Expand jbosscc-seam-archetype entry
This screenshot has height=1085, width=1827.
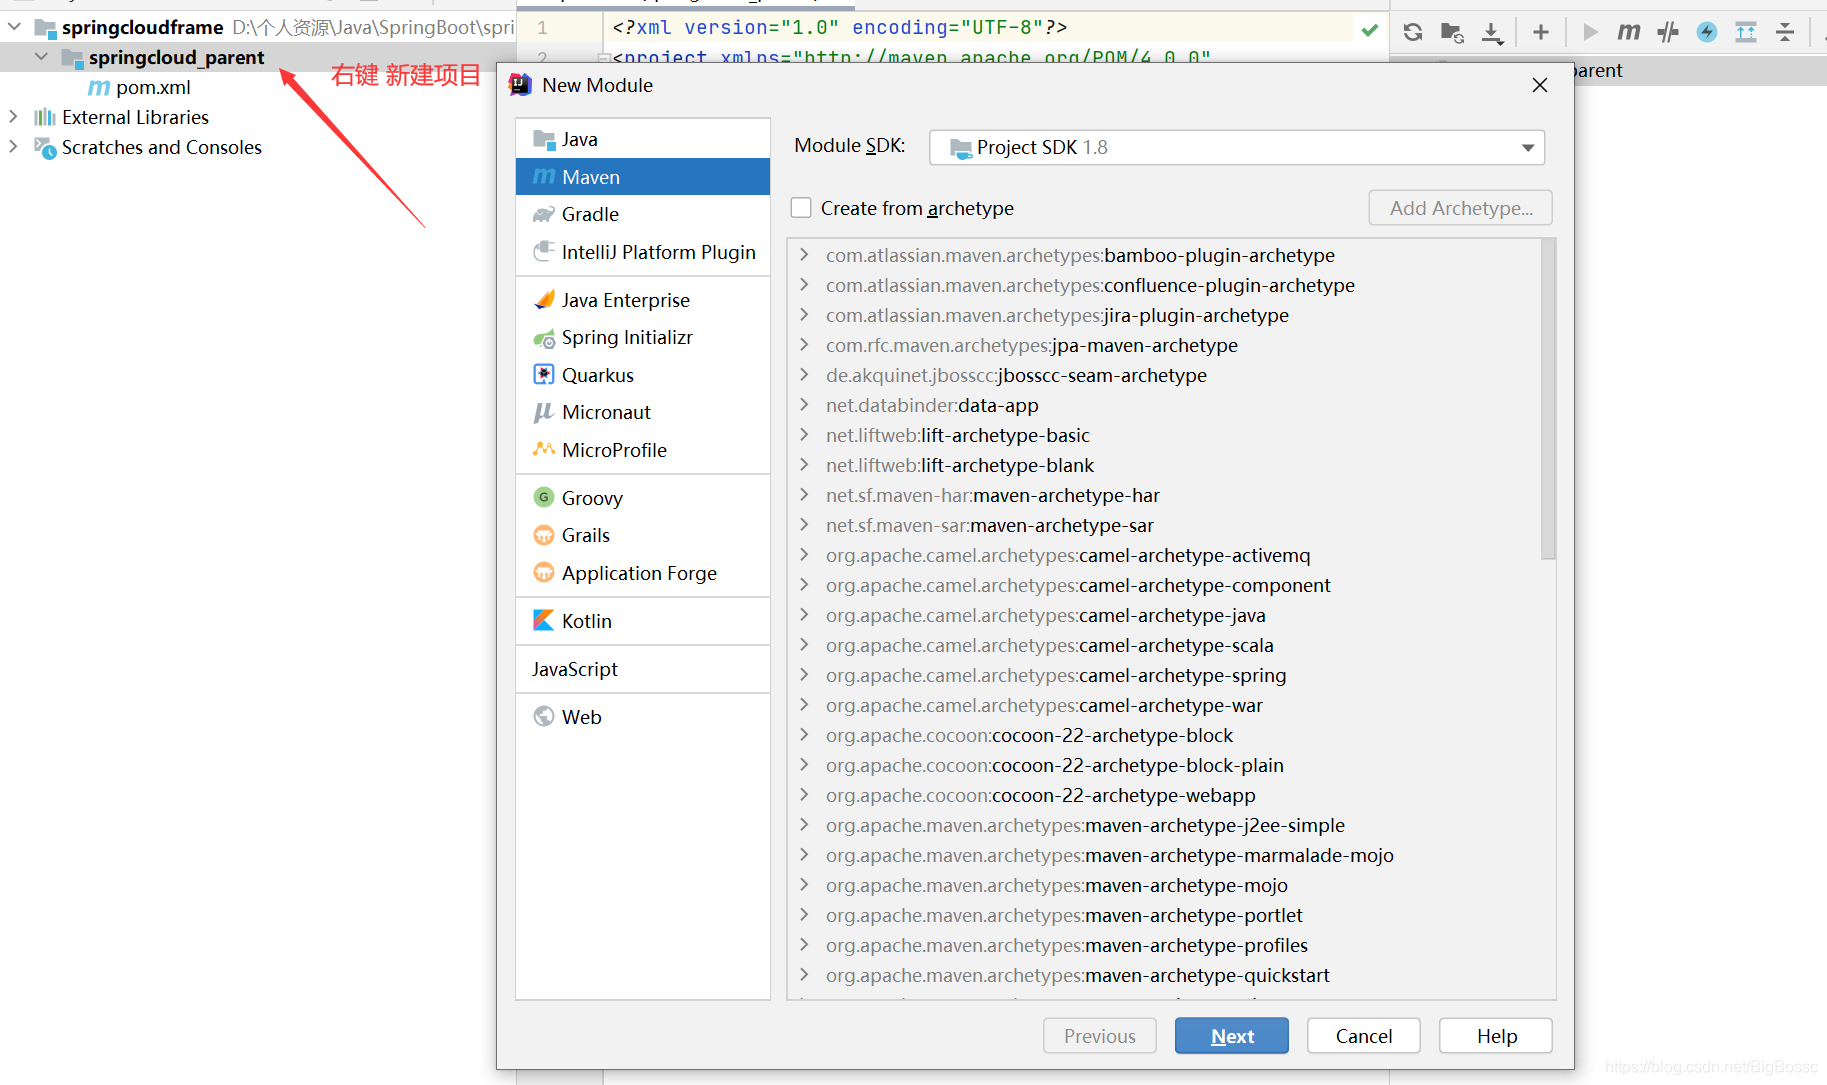point(804,375)
